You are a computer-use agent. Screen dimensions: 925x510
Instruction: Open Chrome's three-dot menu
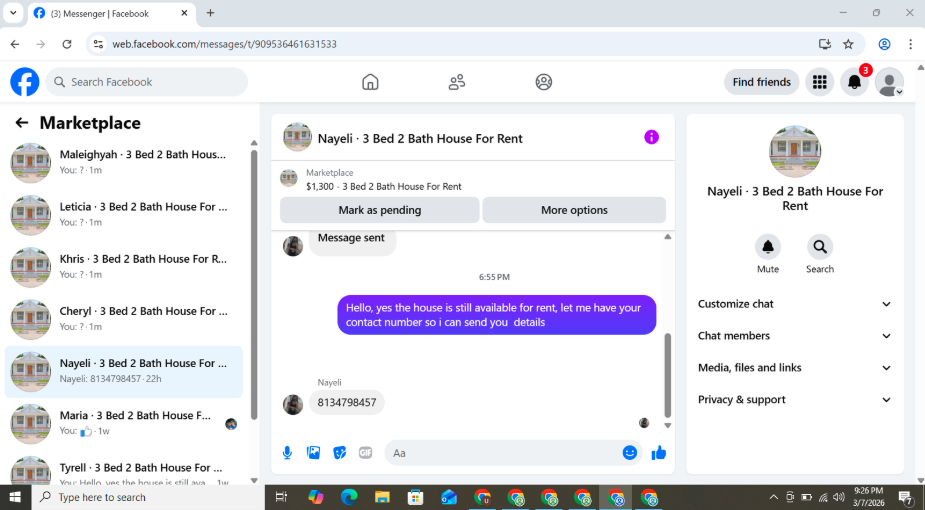(911, 44)
